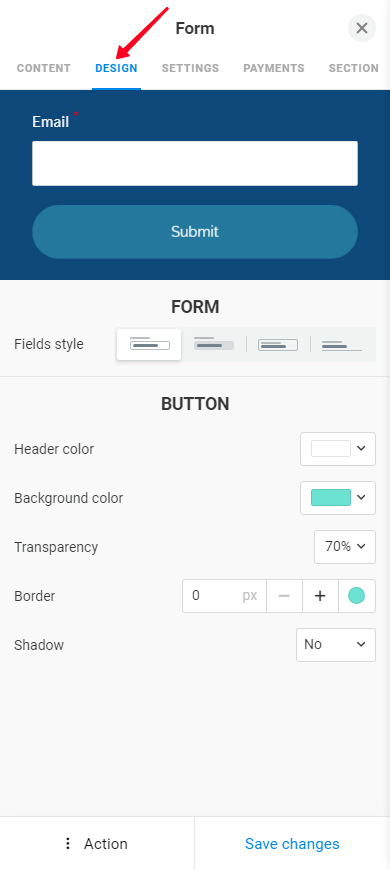Open the Transparency 70% dropdown
Screen dimensions: 390x870
click(x=345, y=547)
